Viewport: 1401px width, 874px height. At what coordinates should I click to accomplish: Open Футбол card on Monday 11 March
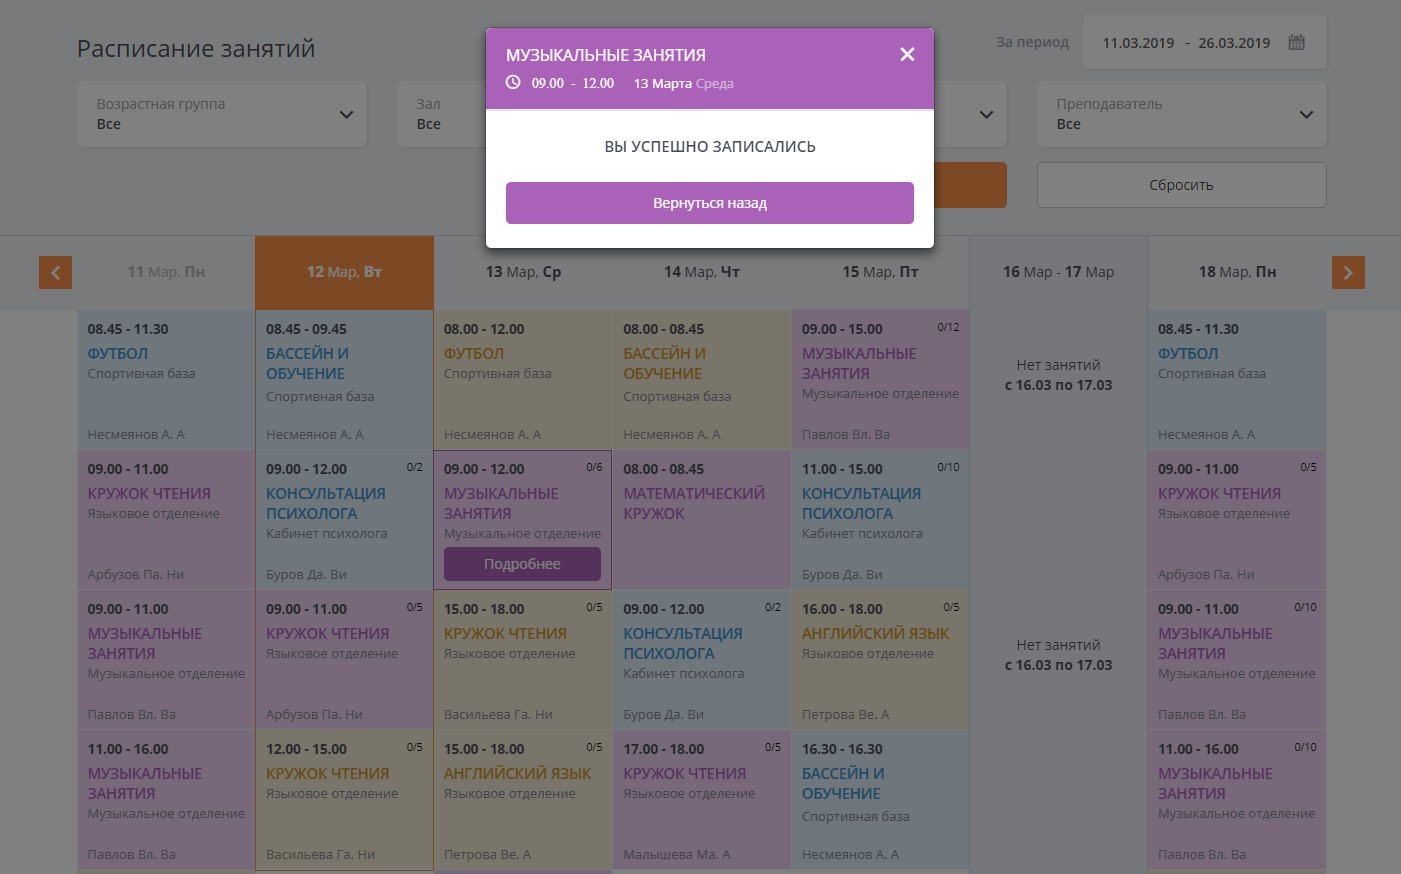pos(166,380)
